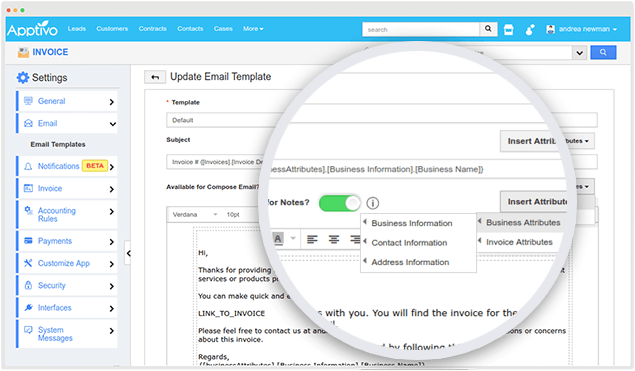Click the Template name field with Default
The width and height of the screenshot is (635, 371).
coord(381,120)
